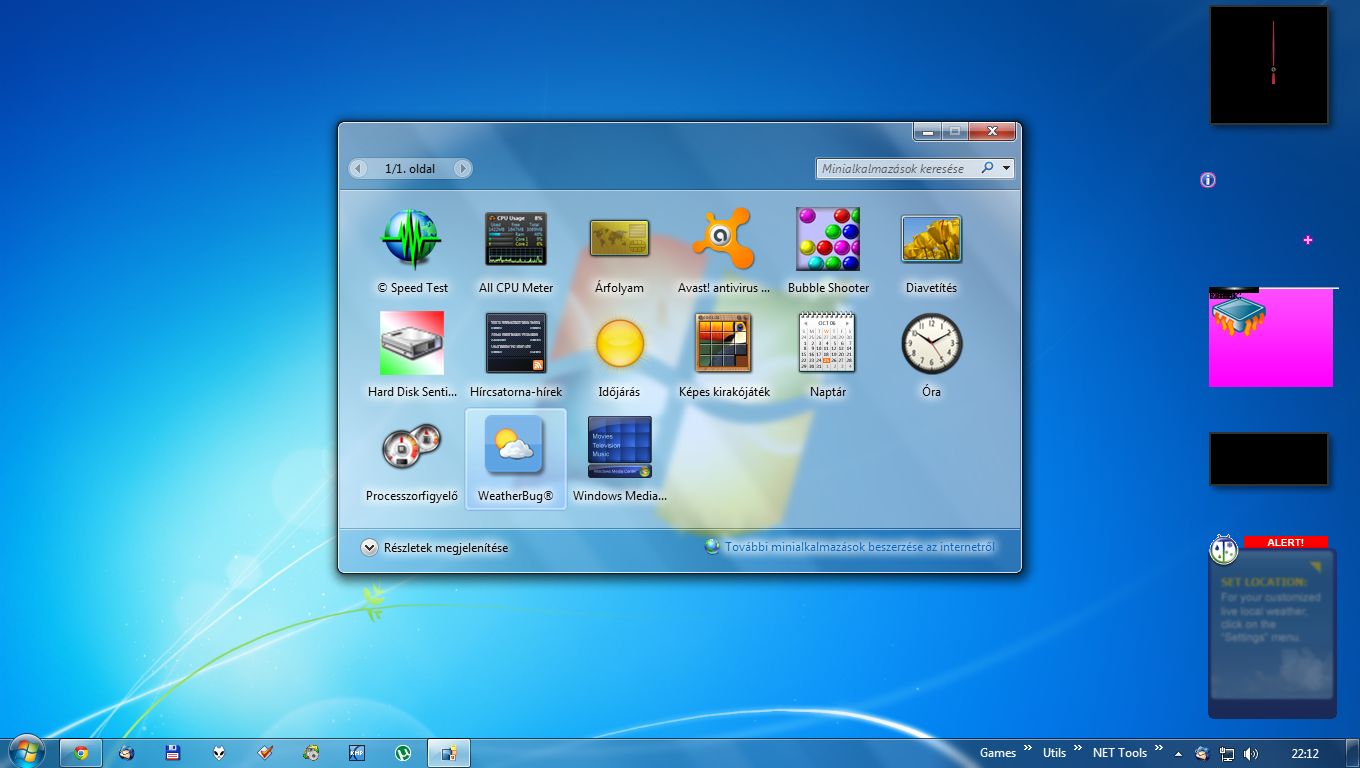Select the Naptár calendar gadget
Viewport: 1360px width, 768px height.
(x=827, y=343)
